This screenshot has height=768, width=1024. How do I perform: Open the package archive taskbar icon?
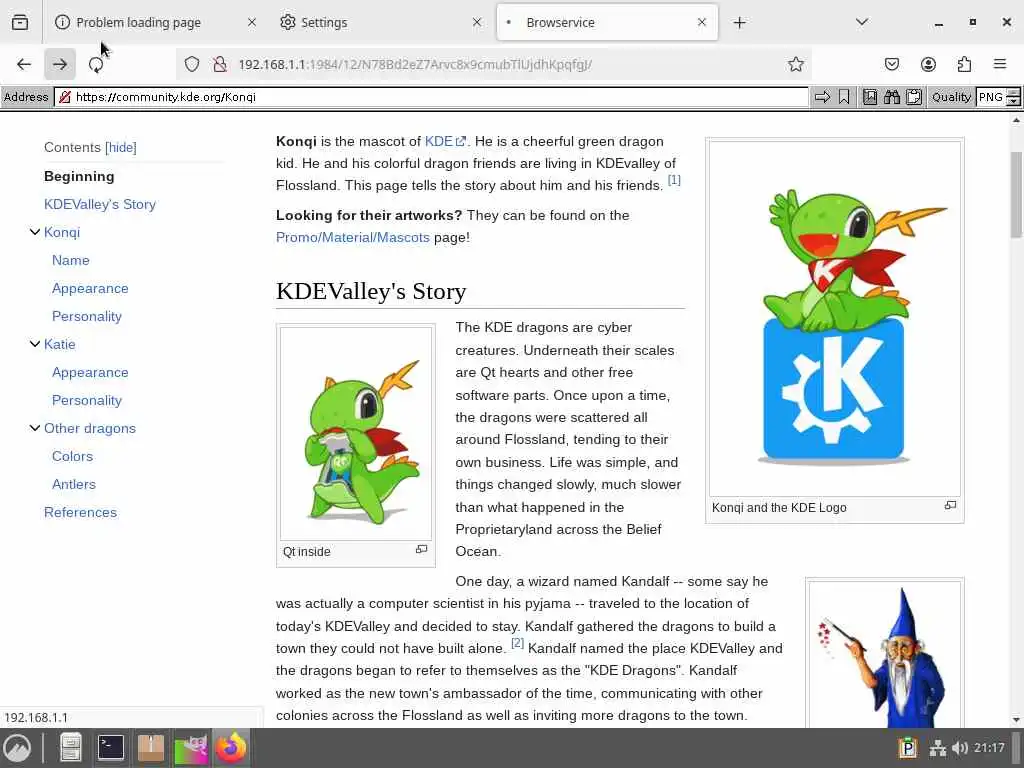151,748
